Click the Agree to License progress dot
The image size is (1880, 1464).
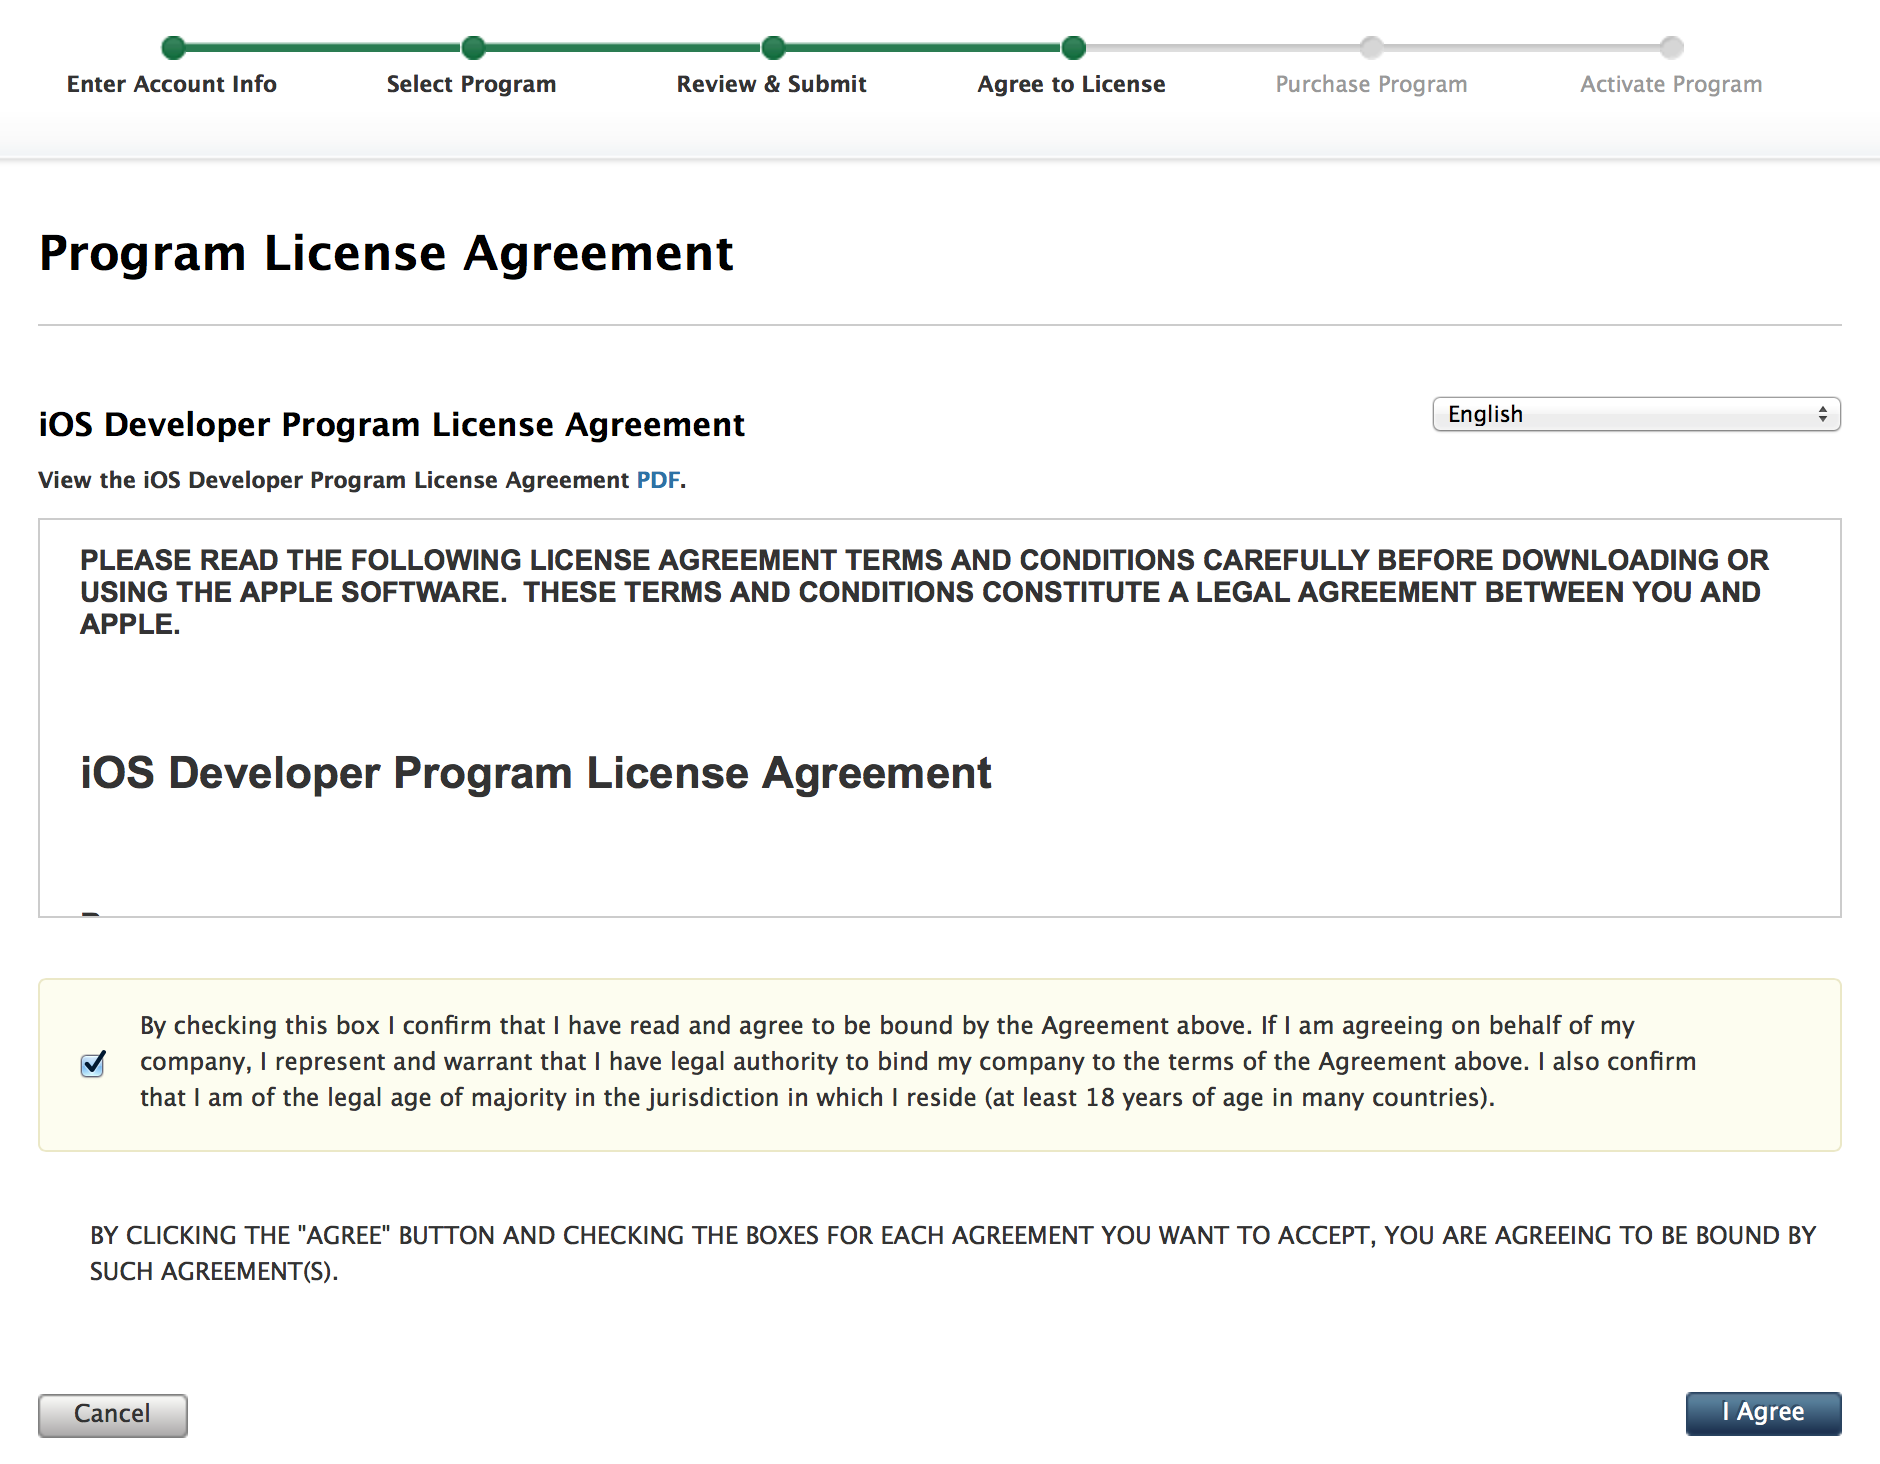[x=1073, y=47]
